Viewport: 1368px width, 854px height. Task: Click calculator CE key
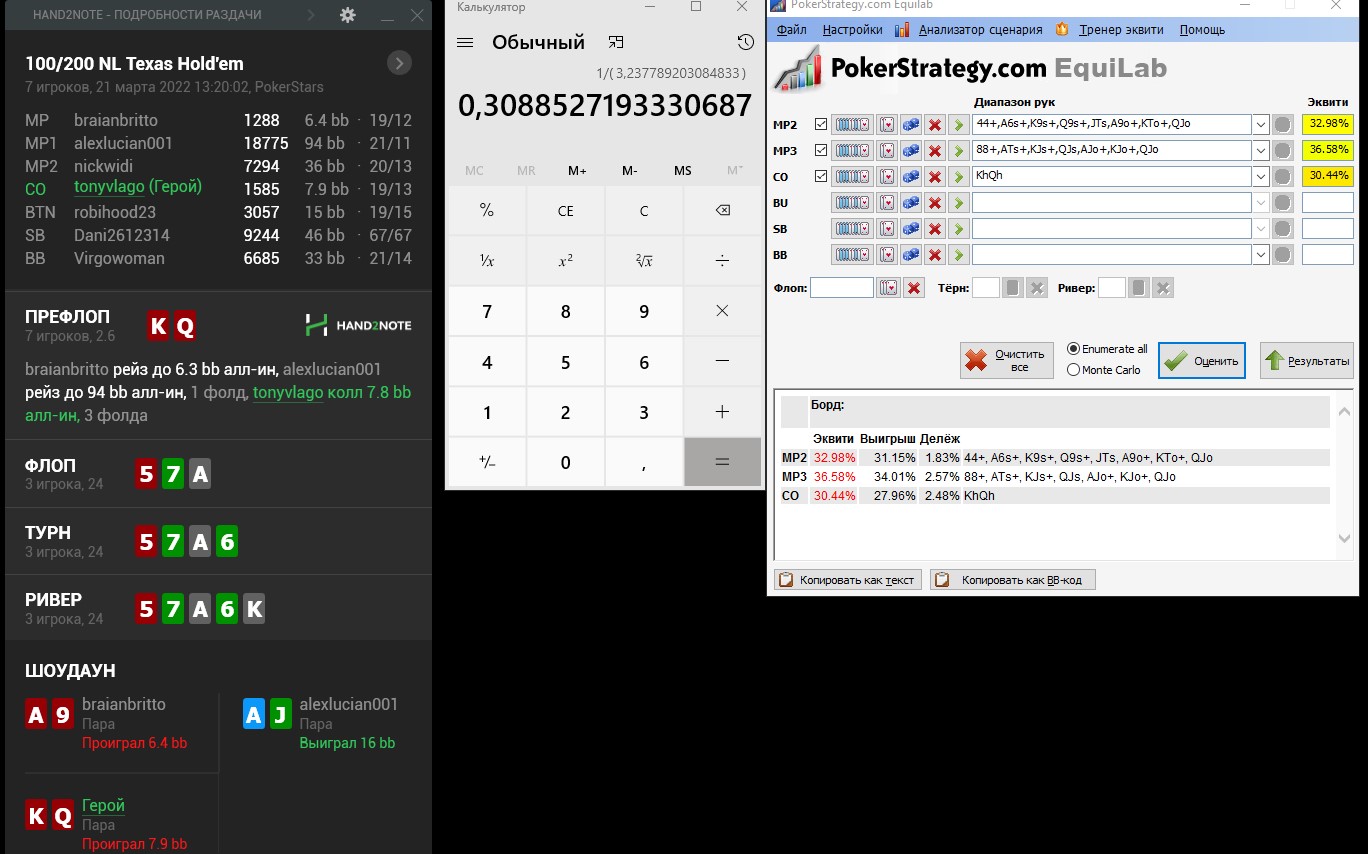pos(565,211)
